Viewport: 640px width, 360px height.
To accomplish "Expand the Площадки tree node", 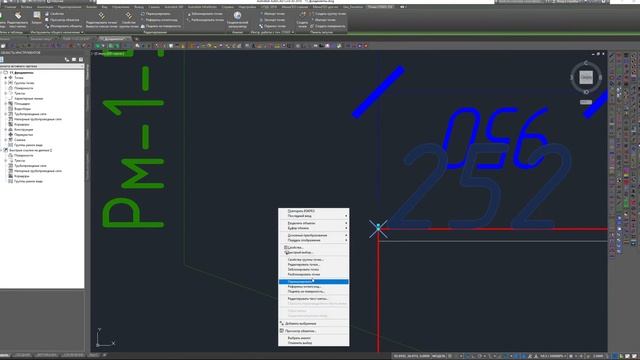I will tap(6, 104).
